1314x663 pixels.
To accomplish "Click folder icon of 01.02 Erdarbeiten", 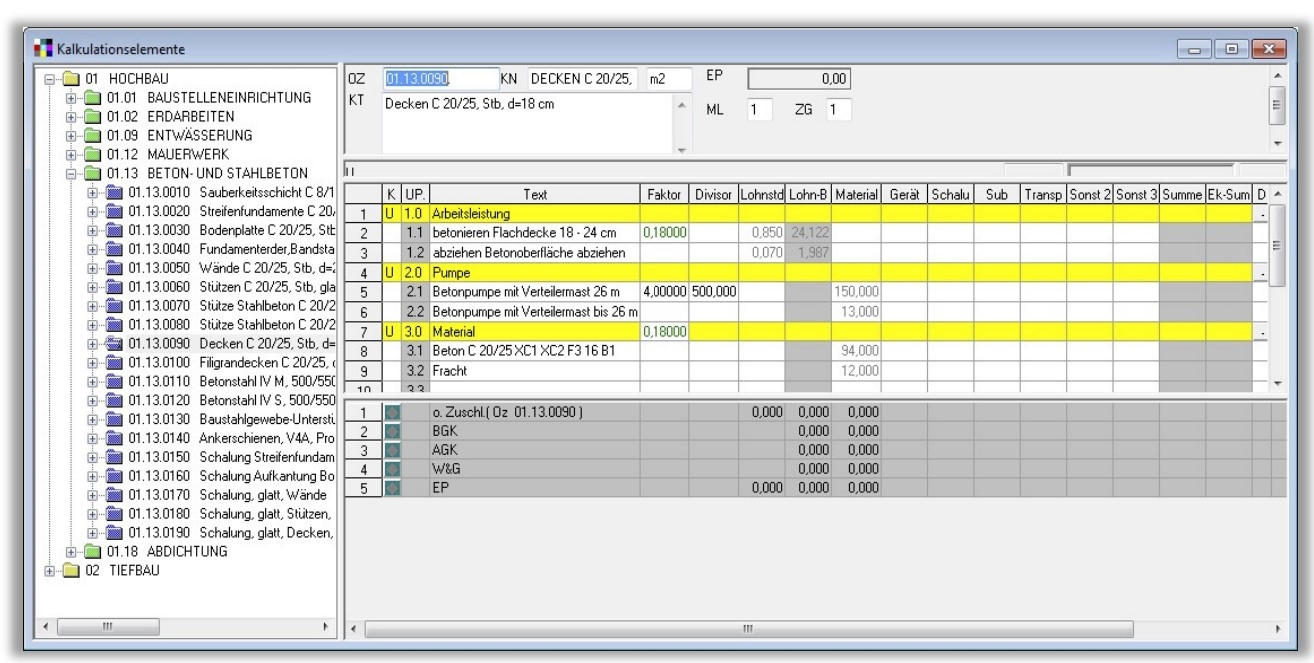I will click(92, 116).
